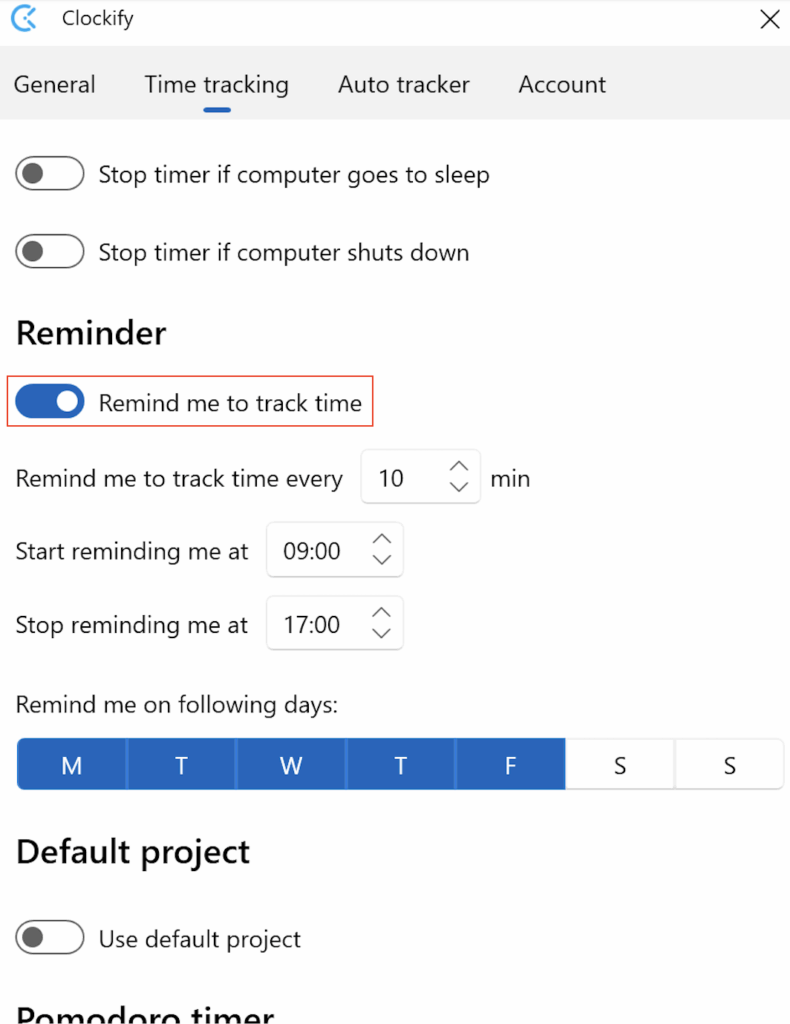The height and width of the screenshot is (1024, 790).
Task: Deselect Monday from reminder days
Action: coord(72,765)
